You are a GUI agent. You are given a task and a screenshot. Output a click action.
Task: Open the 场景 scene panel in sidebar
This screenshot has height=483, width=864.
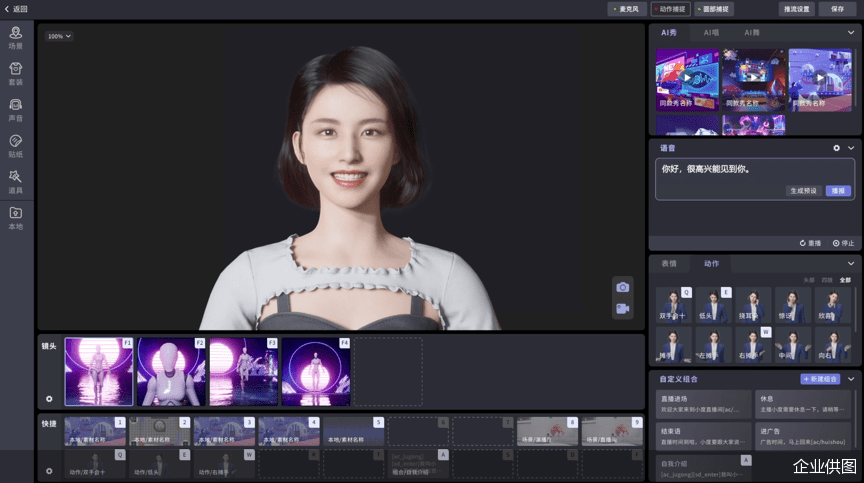(x=16, y=38)
